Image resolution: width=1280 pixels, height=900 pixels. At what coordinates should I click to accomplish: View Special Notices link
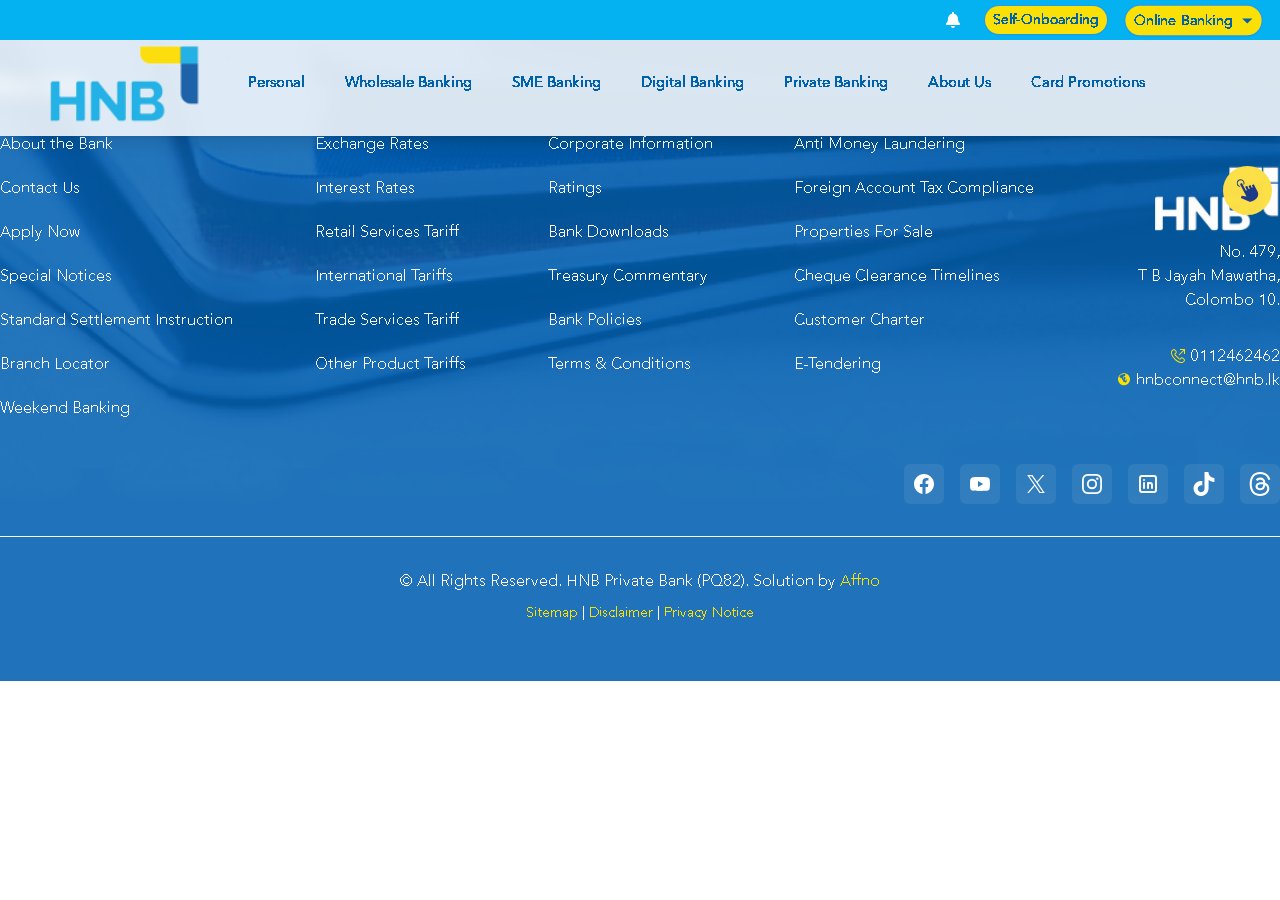coord(56,276)
